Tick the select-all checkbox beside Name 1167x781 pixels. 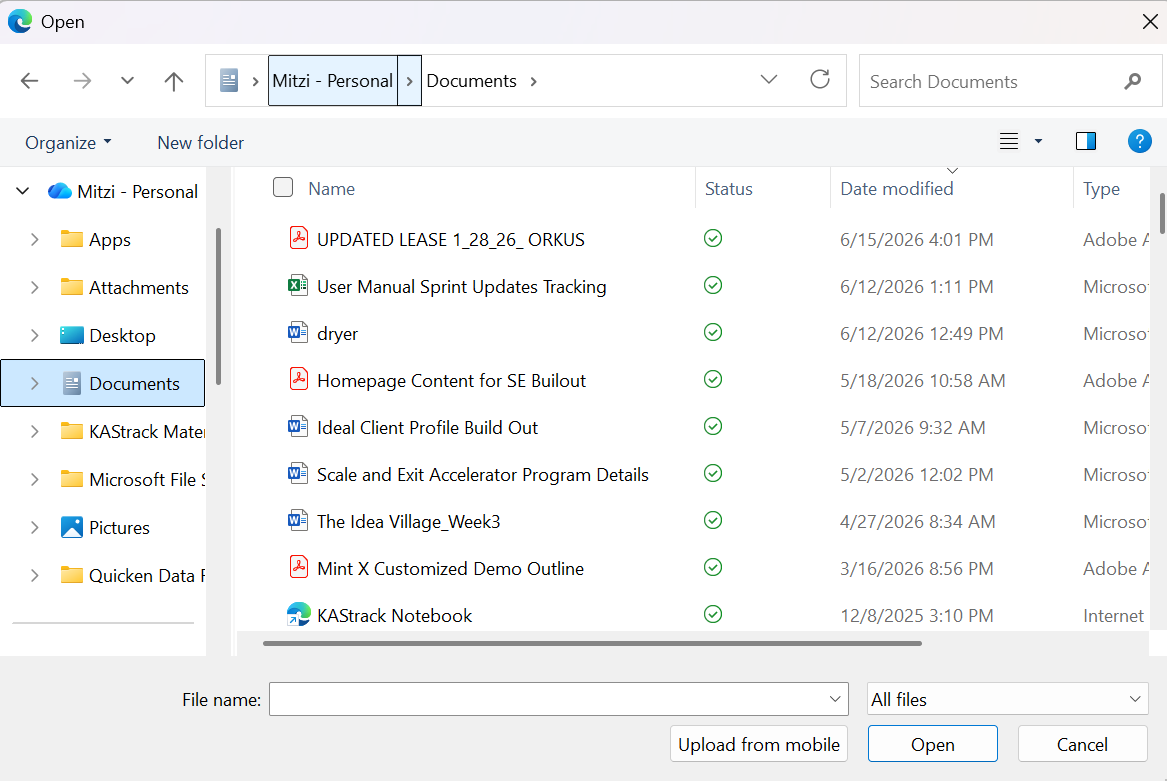click(283, 188)
